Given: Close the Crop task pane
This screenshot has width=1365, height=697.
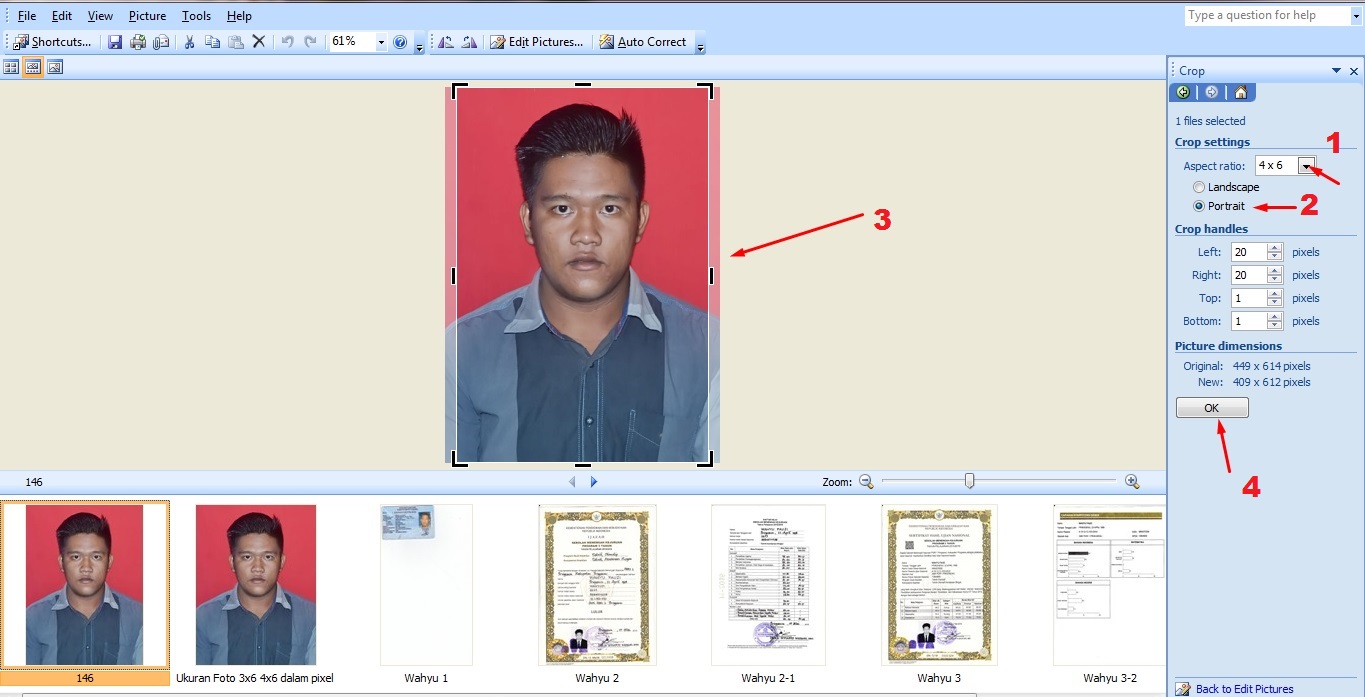Looking at the screenshot, I should click(x=1354, y=71).
